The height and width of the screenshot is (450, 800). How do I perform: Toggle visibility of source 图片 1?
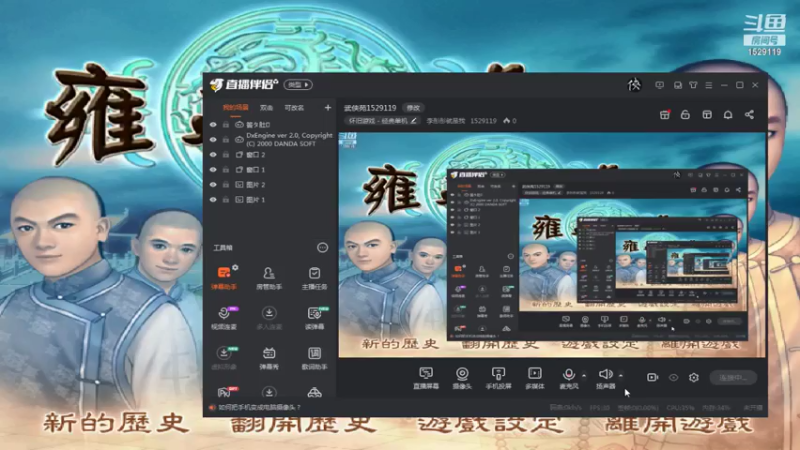point(213,200)
